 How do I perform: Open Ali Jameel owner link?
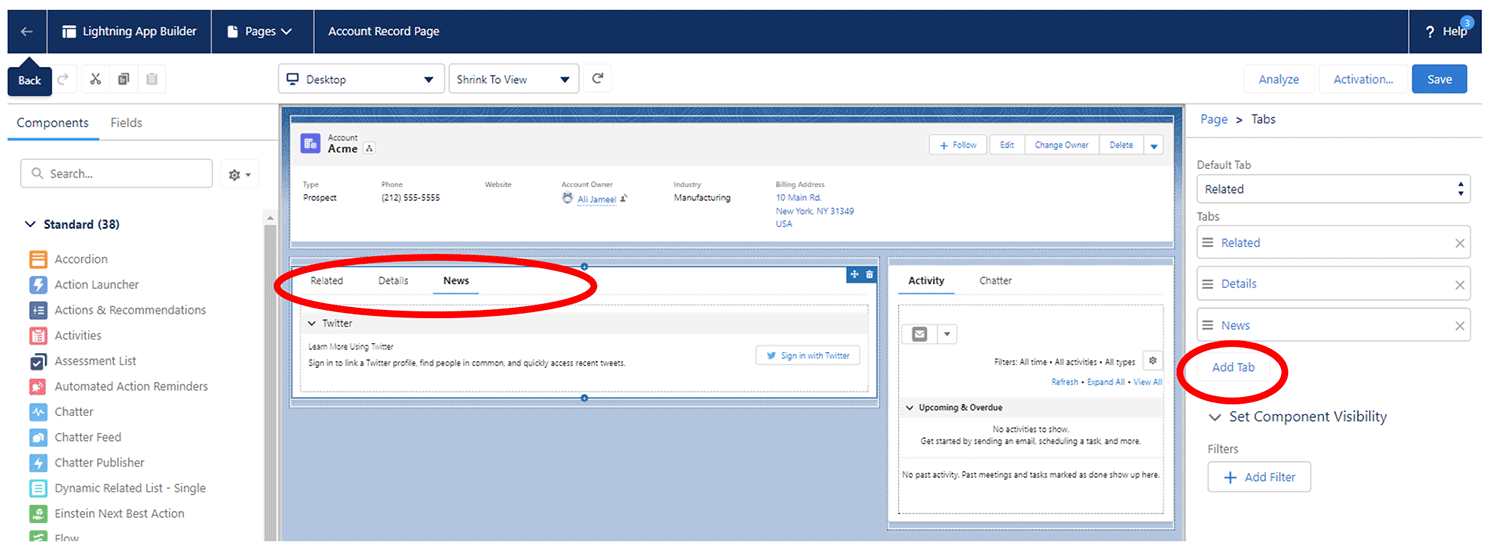coord(597,199)
